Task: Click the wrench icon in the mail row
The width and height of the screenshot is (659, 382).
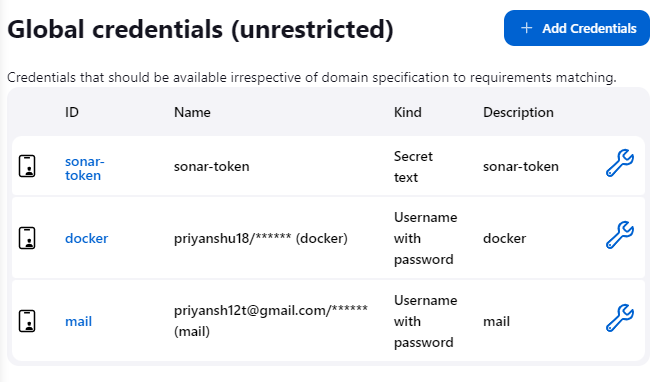Action: coord(620,318)
